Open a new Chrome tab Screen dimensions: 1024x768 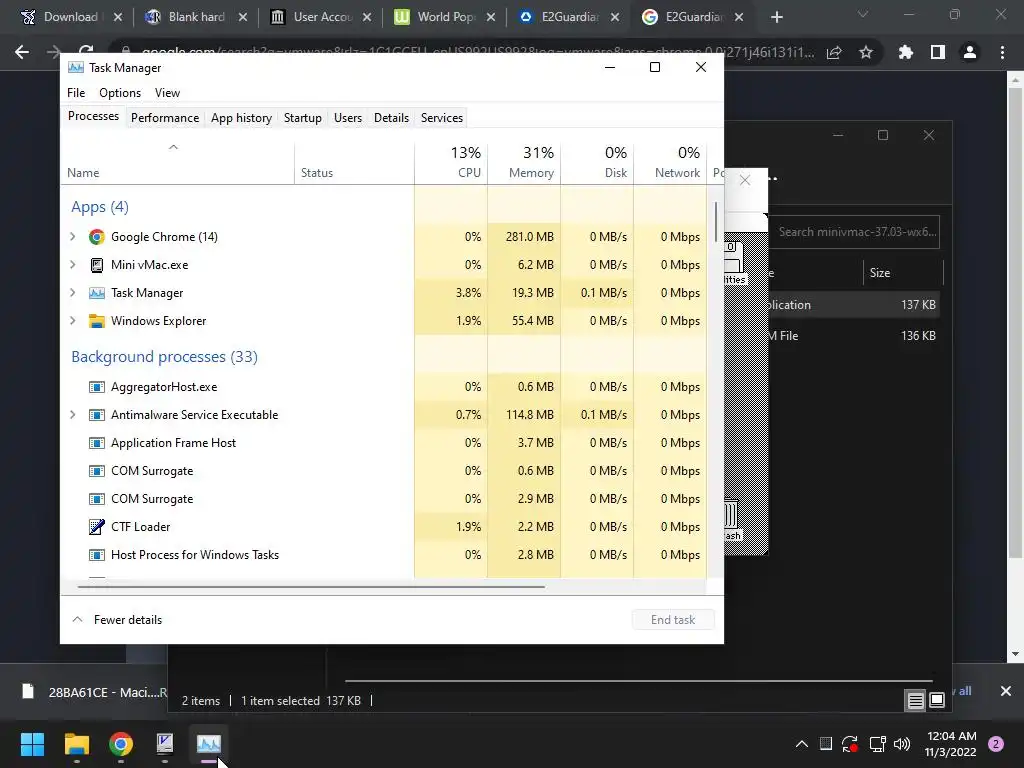tap(776, 17)
